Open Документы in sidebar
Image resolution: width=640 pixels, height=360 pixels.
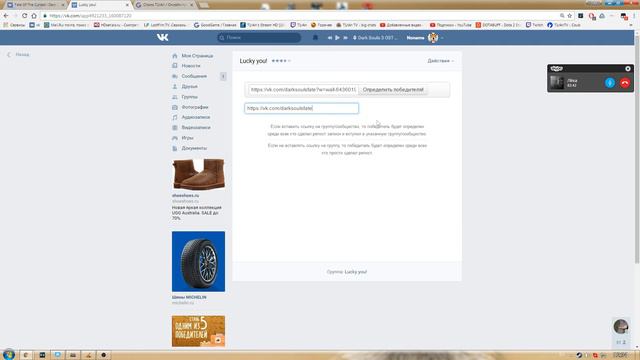(194, 148)
